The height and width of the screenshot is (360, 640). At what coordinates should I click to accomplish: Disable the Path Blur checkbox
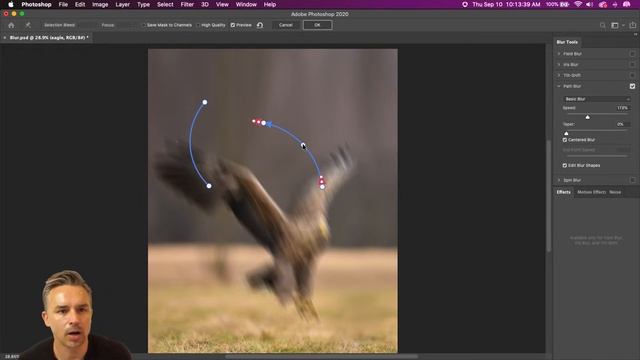[x=632, y=86]
